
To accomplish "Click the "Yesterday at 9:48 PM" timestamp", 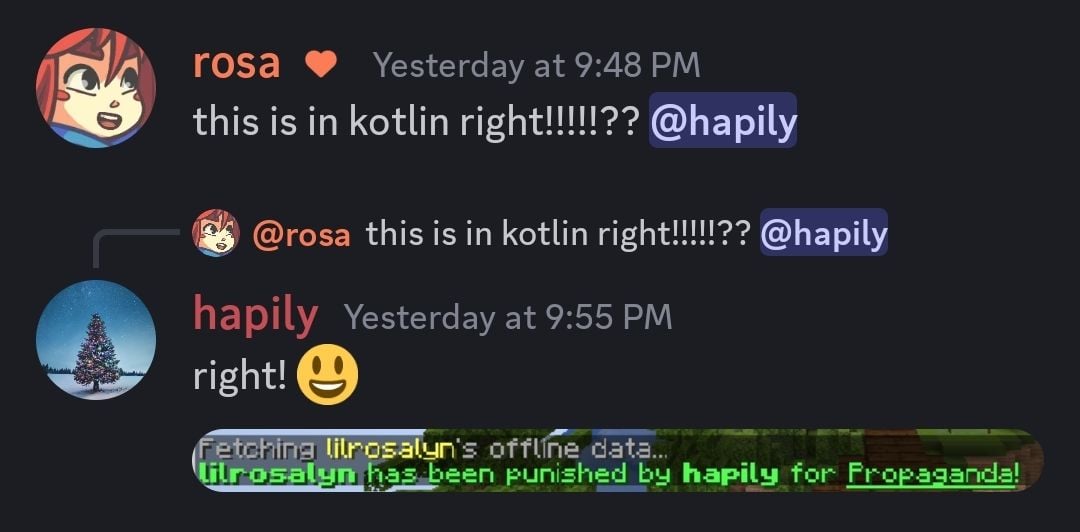I will [537, 65].
